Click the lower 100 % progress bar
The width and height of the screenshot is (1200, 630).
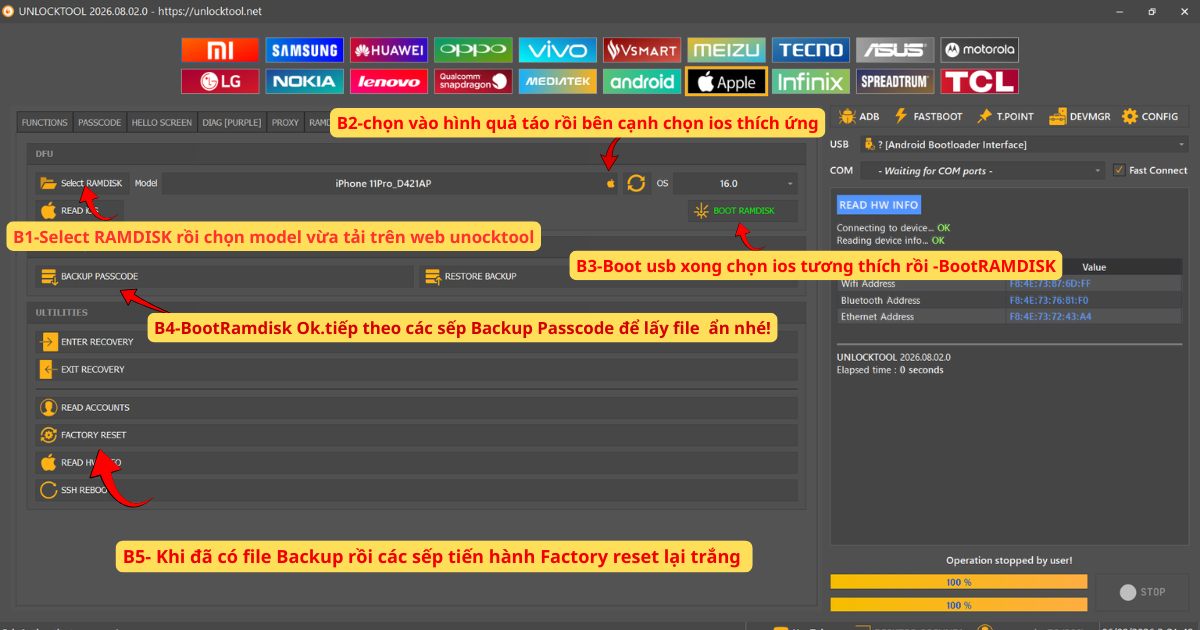tap(959, 605)
